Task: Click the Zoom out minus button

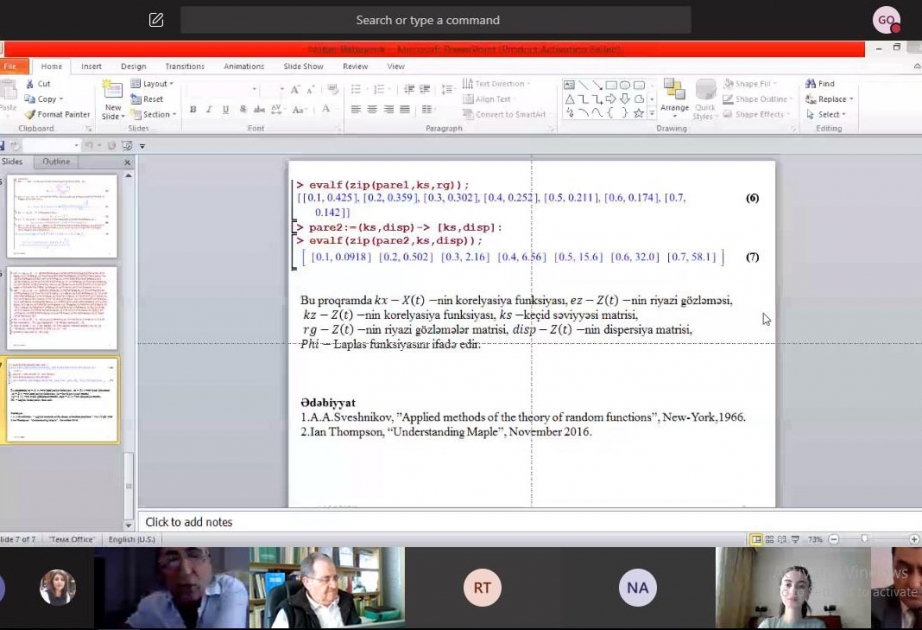Action: pyautogui.click(x=834, y=539)
